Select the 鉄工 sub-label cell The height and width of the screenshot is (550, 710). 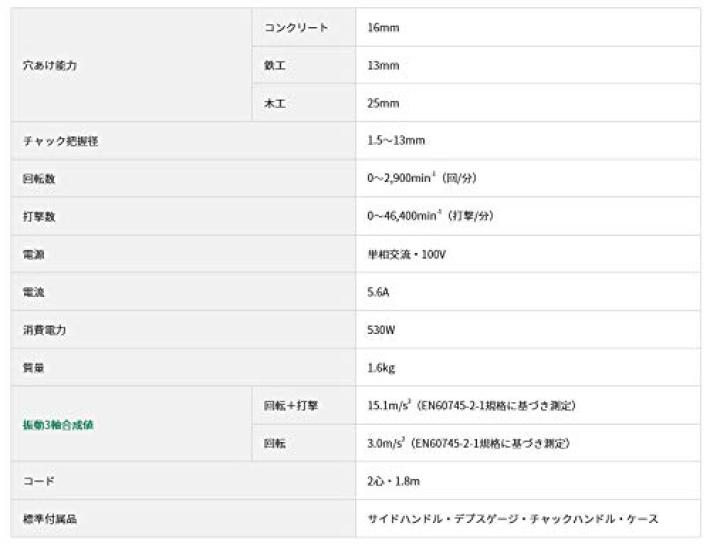coord(275,65)
